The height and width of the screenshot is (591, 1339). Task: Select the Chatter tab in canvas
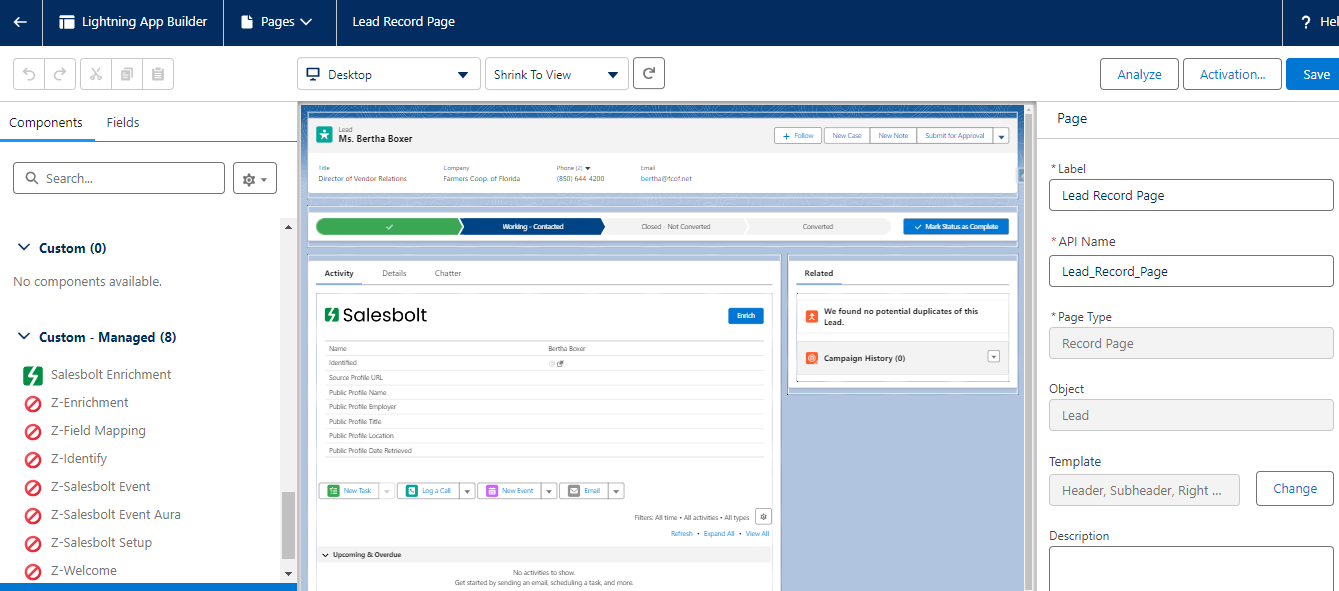coord(448,273)
